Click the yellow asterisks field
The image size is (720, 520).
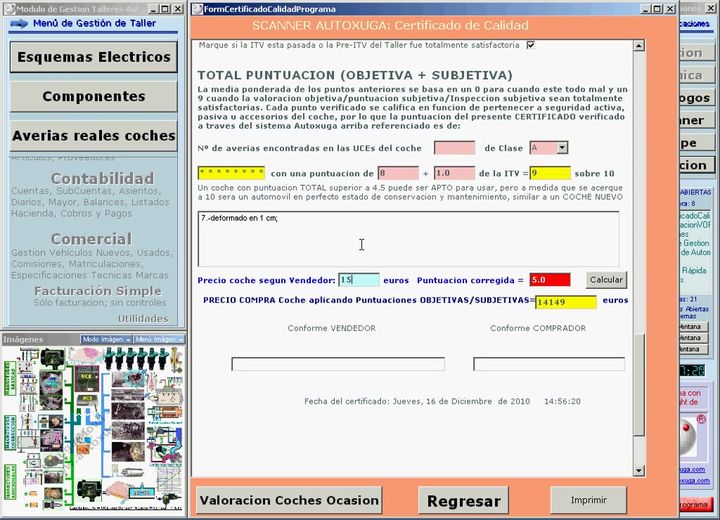click(231, 173)
